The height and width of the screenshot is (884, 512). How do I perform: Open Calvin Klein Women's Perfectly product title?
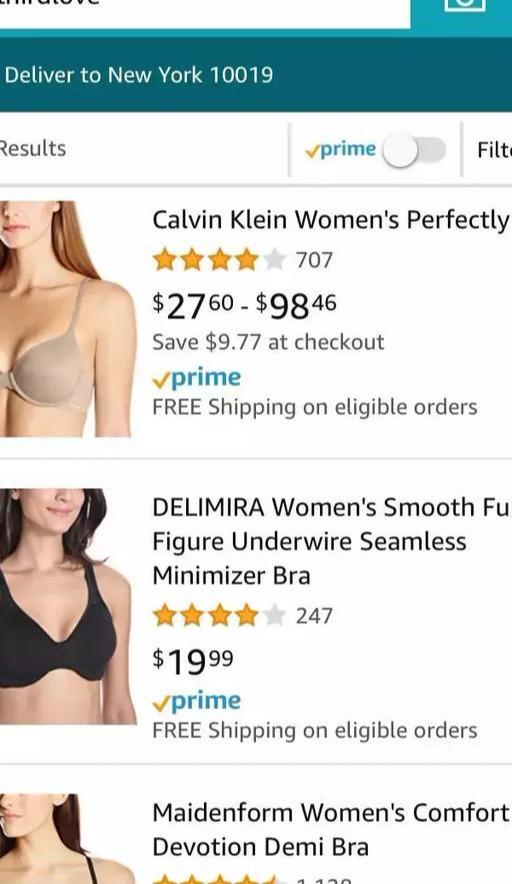coord(331,220)
